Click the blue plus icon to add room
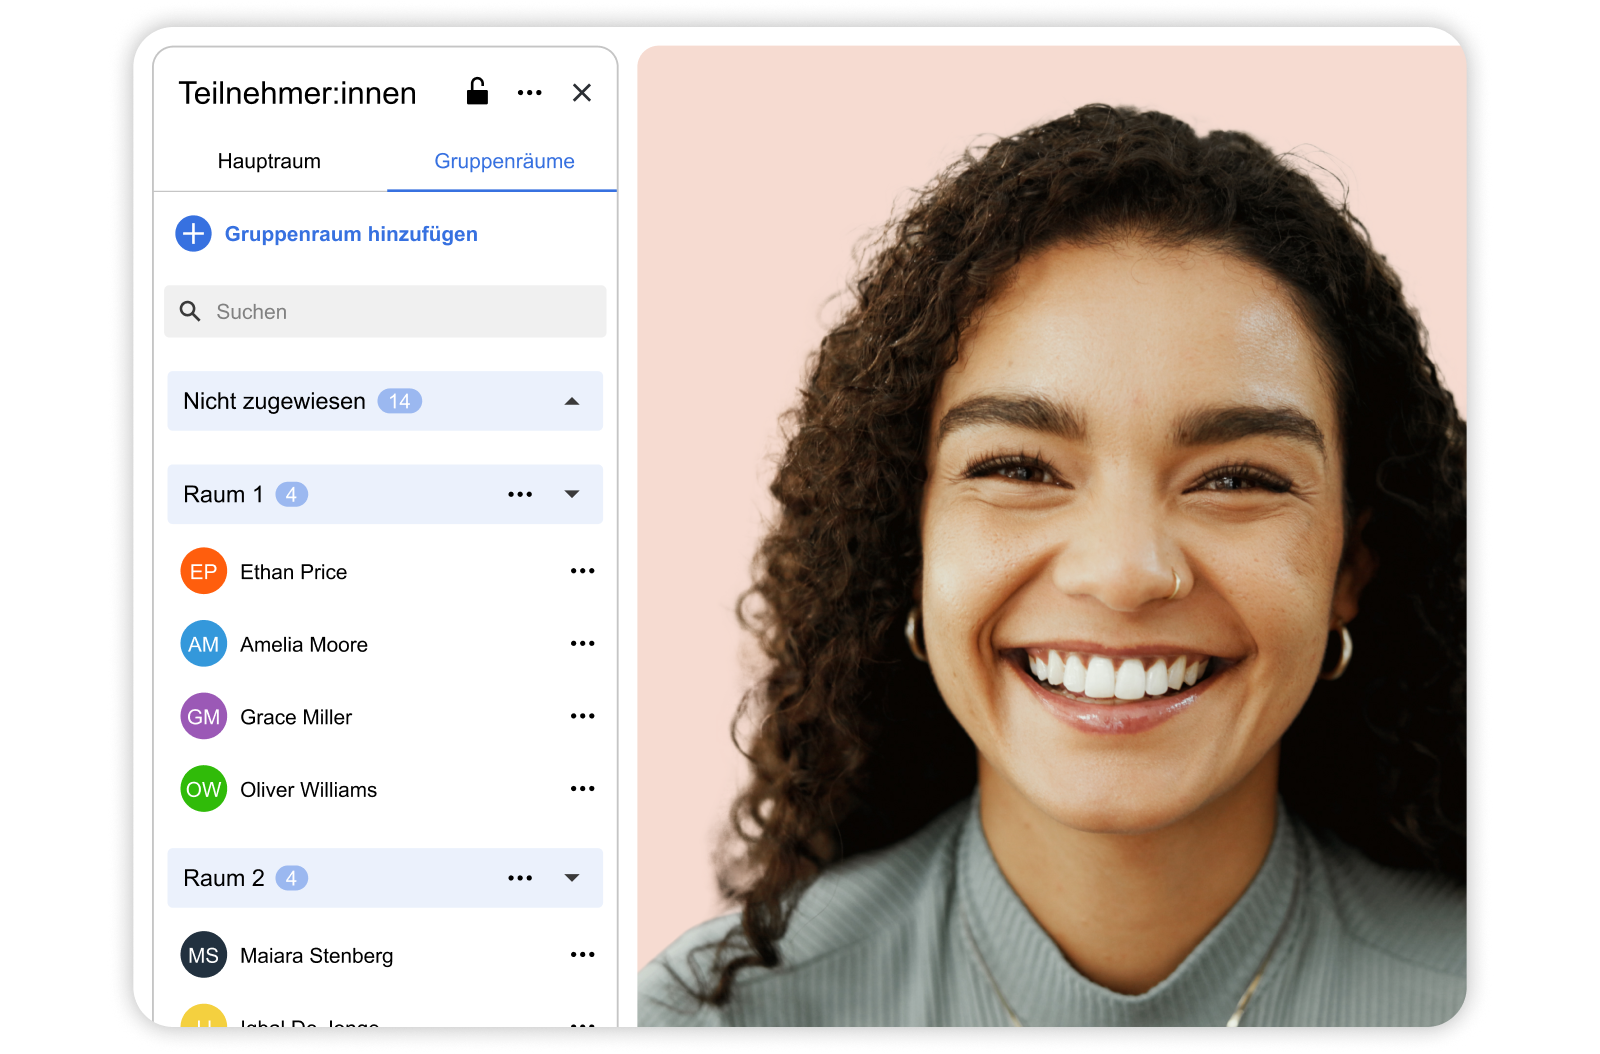Screen dimensions: 1600x1054 click(193, 234)
